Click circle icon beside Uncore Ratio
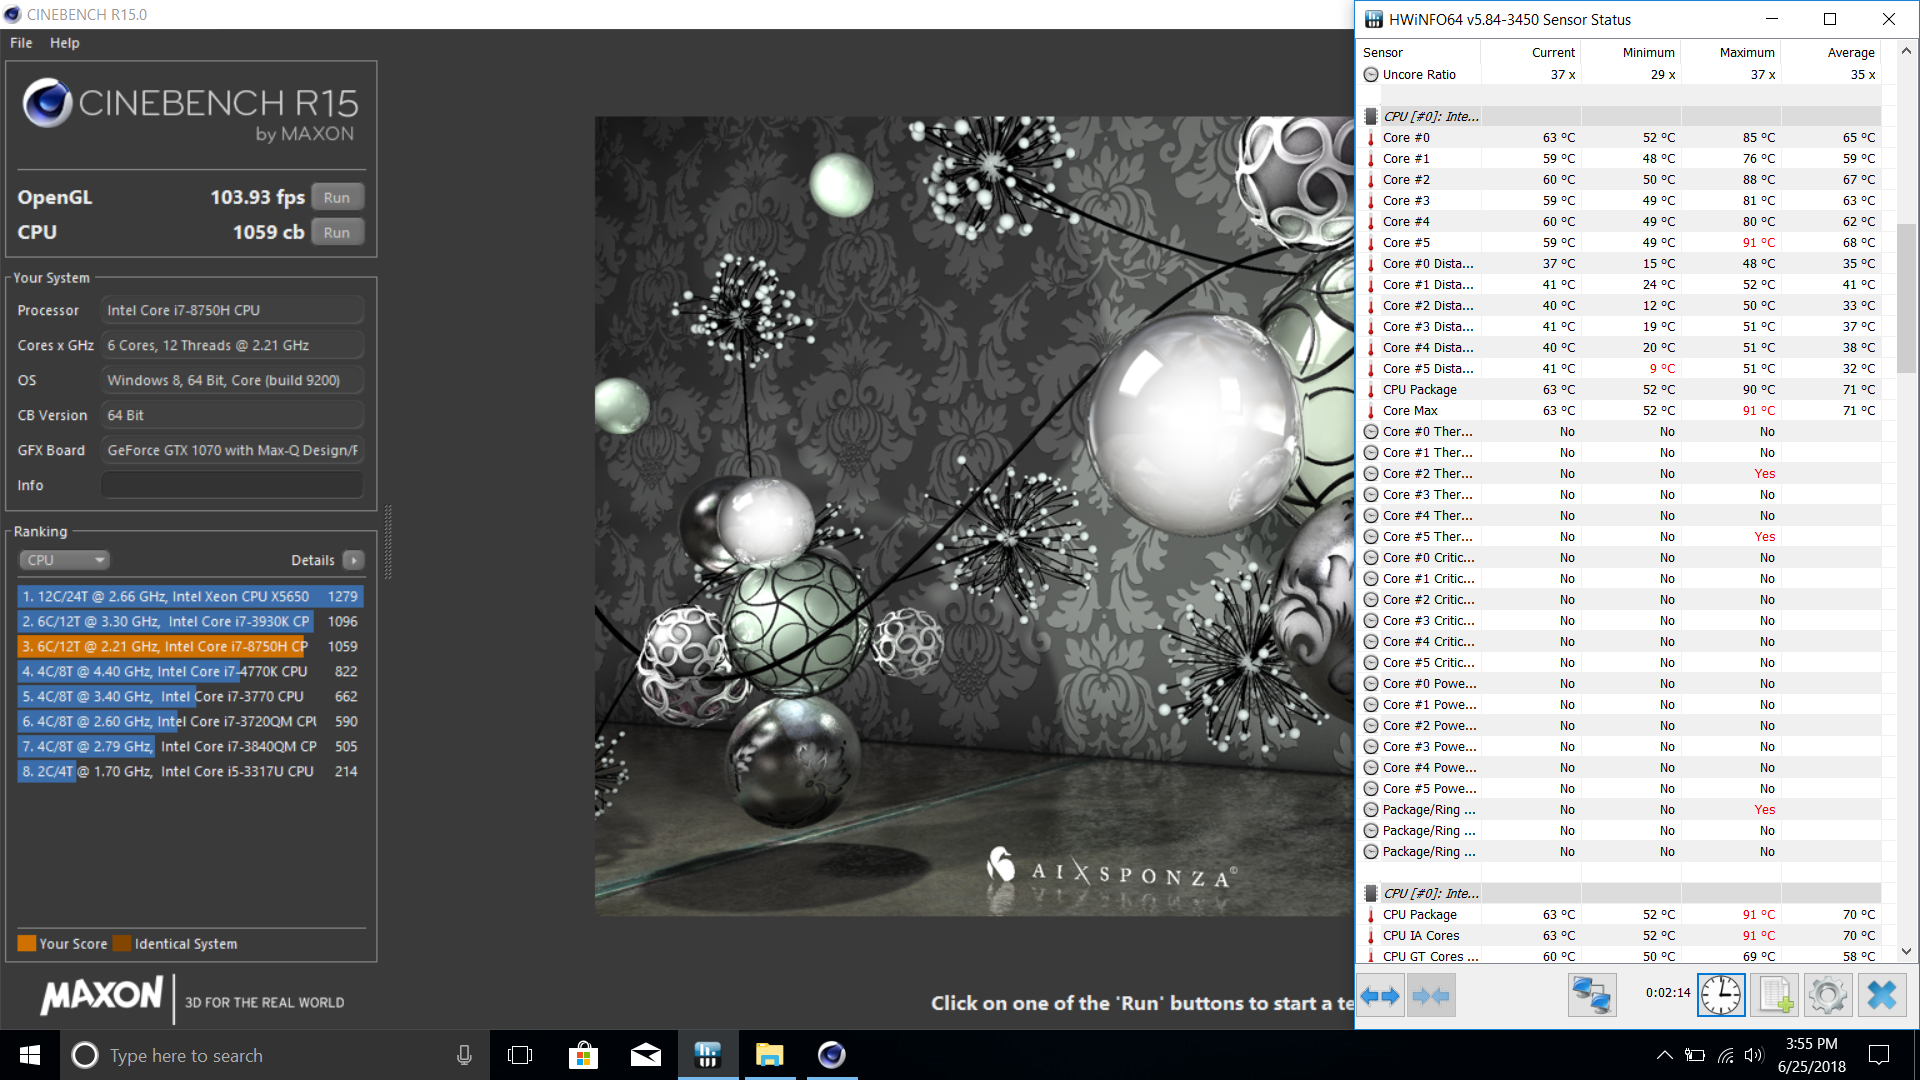1920x1080 pixels. (1371, 75)
